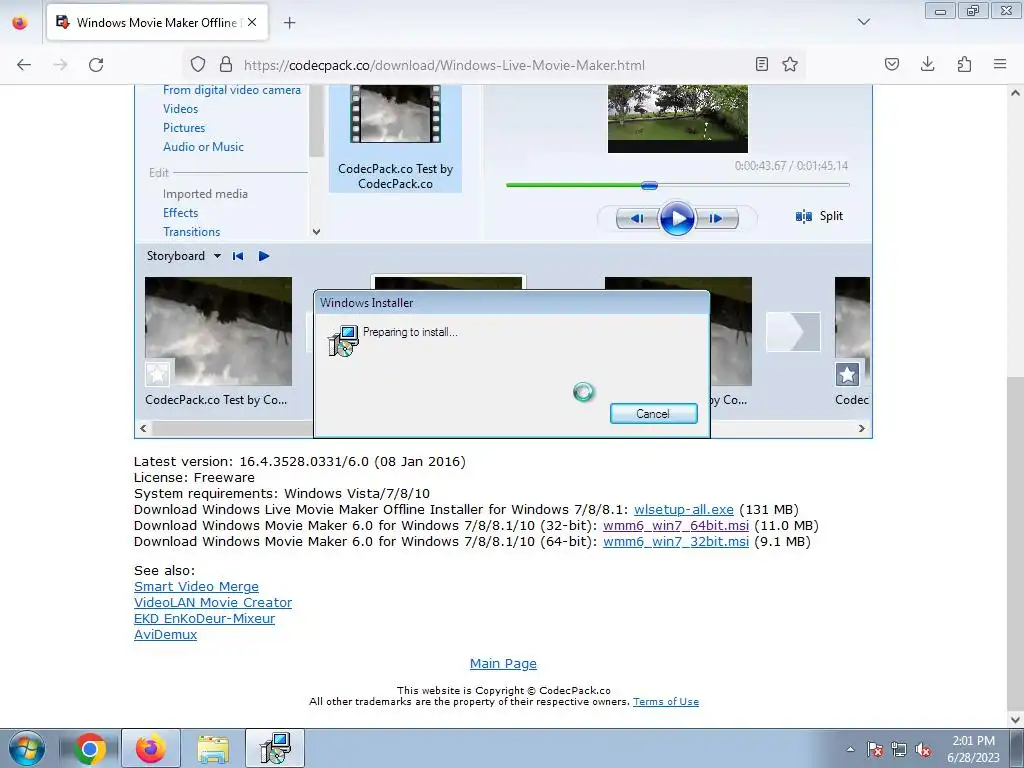Click From digital video camera link
Image resolution: width=1024 pixels, height=768 pixels.
(232, 90)
